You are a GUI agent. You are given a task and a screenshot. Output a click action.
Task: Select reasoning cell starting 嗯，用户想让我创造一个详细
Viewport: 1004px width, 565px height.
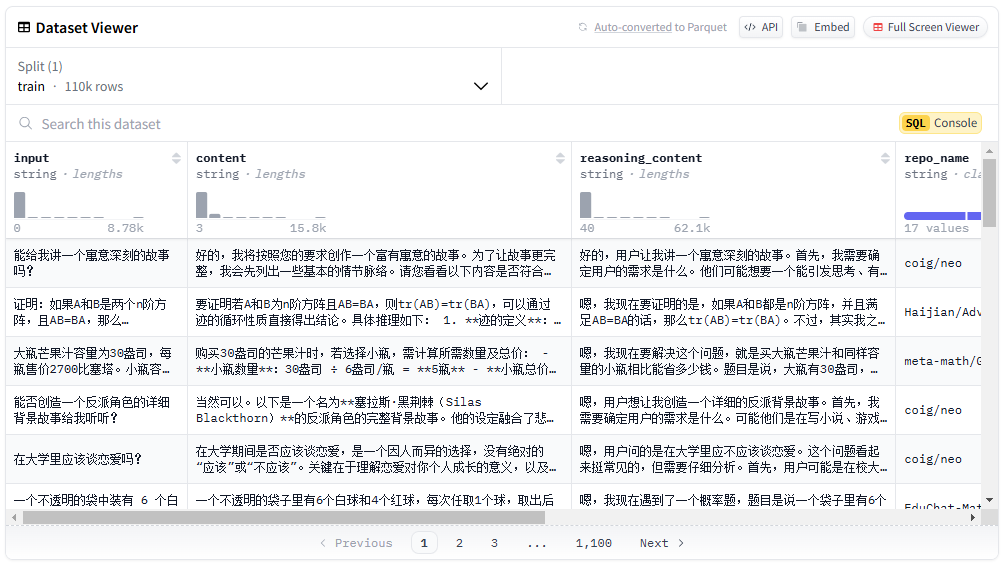click(734, 410)
